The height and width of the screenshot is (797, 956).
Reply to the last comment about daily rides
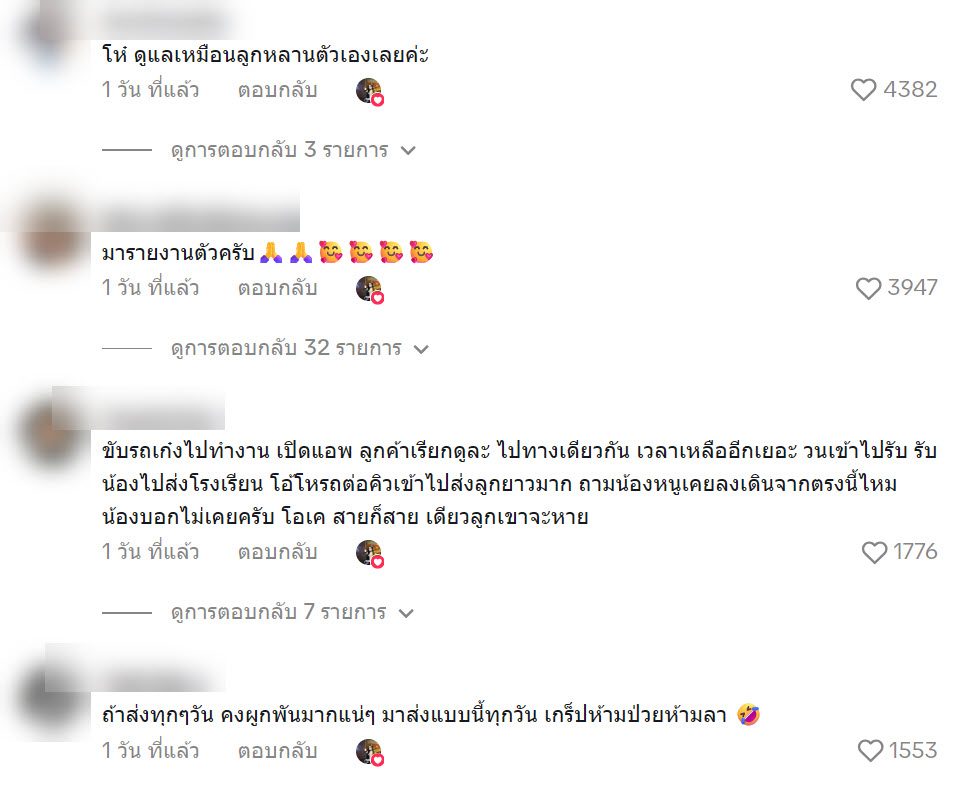coord(277,750)
